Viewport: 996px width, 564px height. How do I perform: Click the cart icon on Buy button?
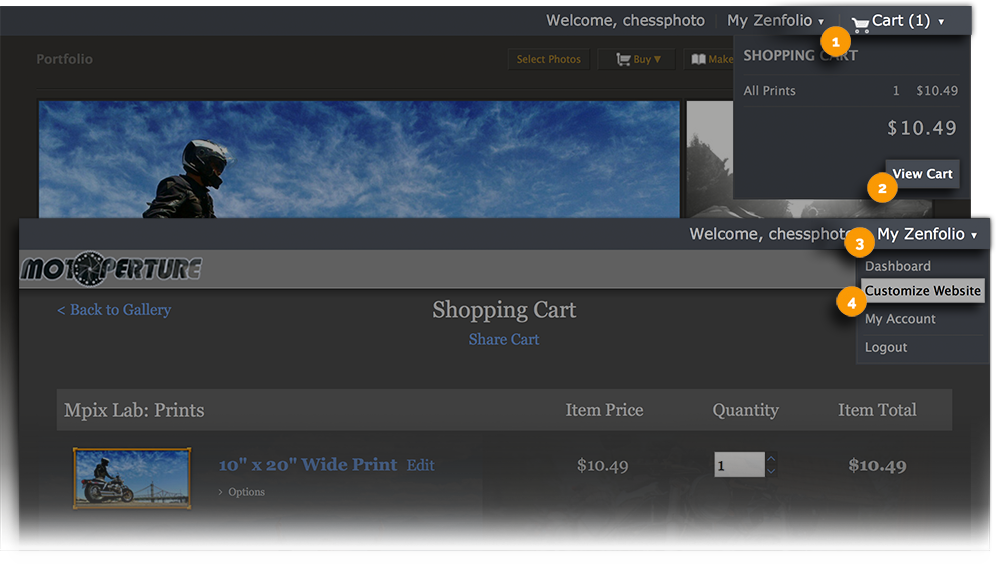click(x=622, y=59)
